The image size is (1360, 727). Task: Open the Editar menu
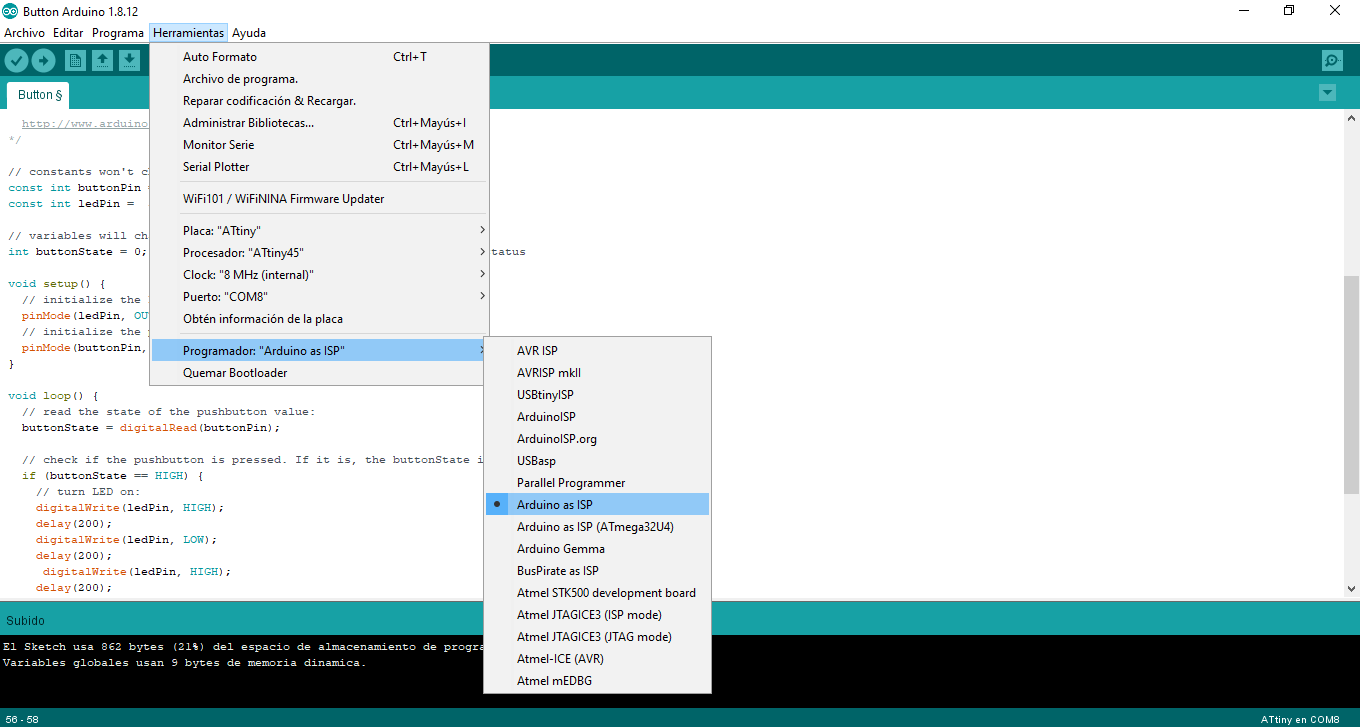point(68,33)
